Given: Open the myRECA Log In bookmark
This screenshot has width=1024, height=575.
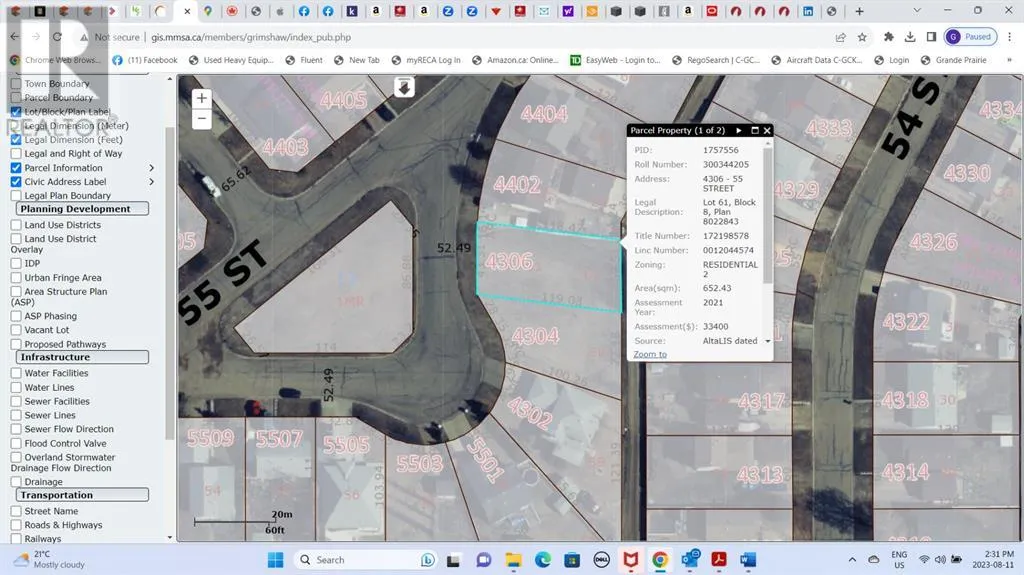Looking at the screenshot, I should point(426,60).
